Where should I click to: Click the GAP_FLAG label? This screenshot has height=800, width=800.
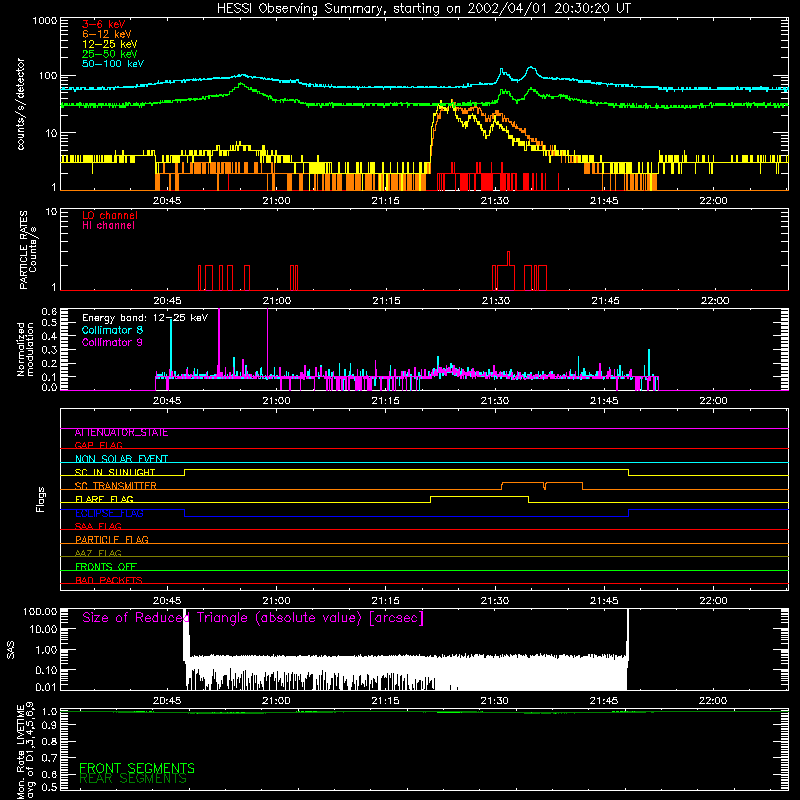[x=98, y=445]
